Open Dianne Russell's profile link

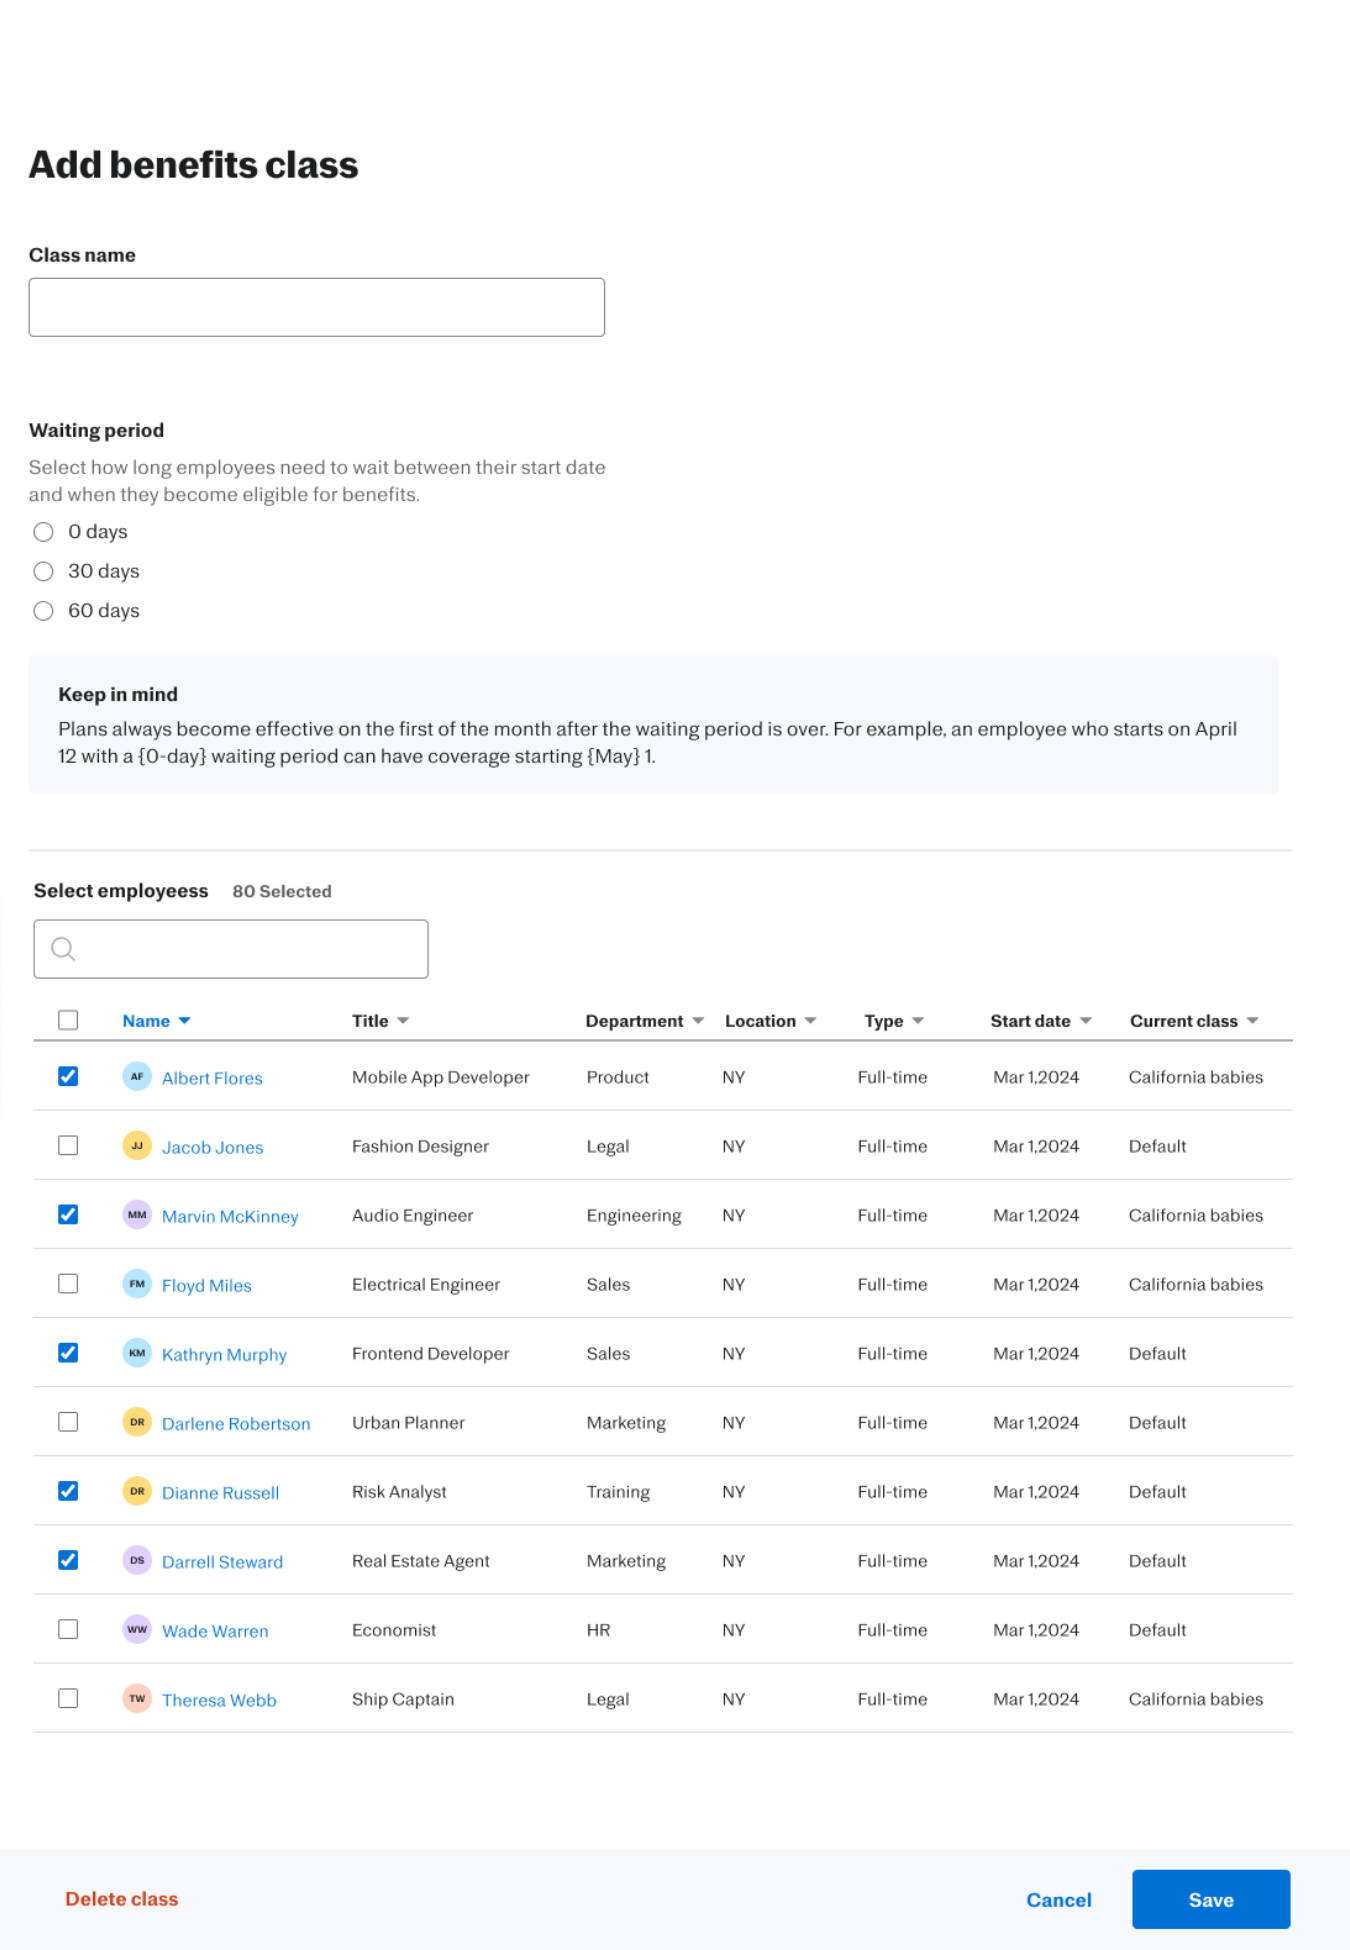tap(220, 1492)
